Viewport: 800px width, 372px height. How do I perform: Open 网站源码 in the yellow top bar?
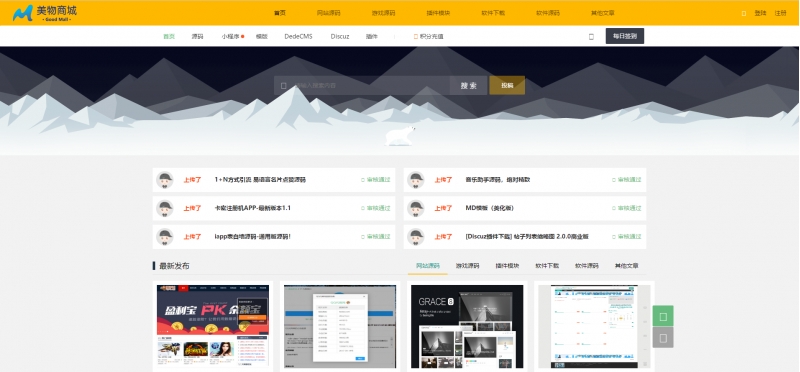[328, 13]
